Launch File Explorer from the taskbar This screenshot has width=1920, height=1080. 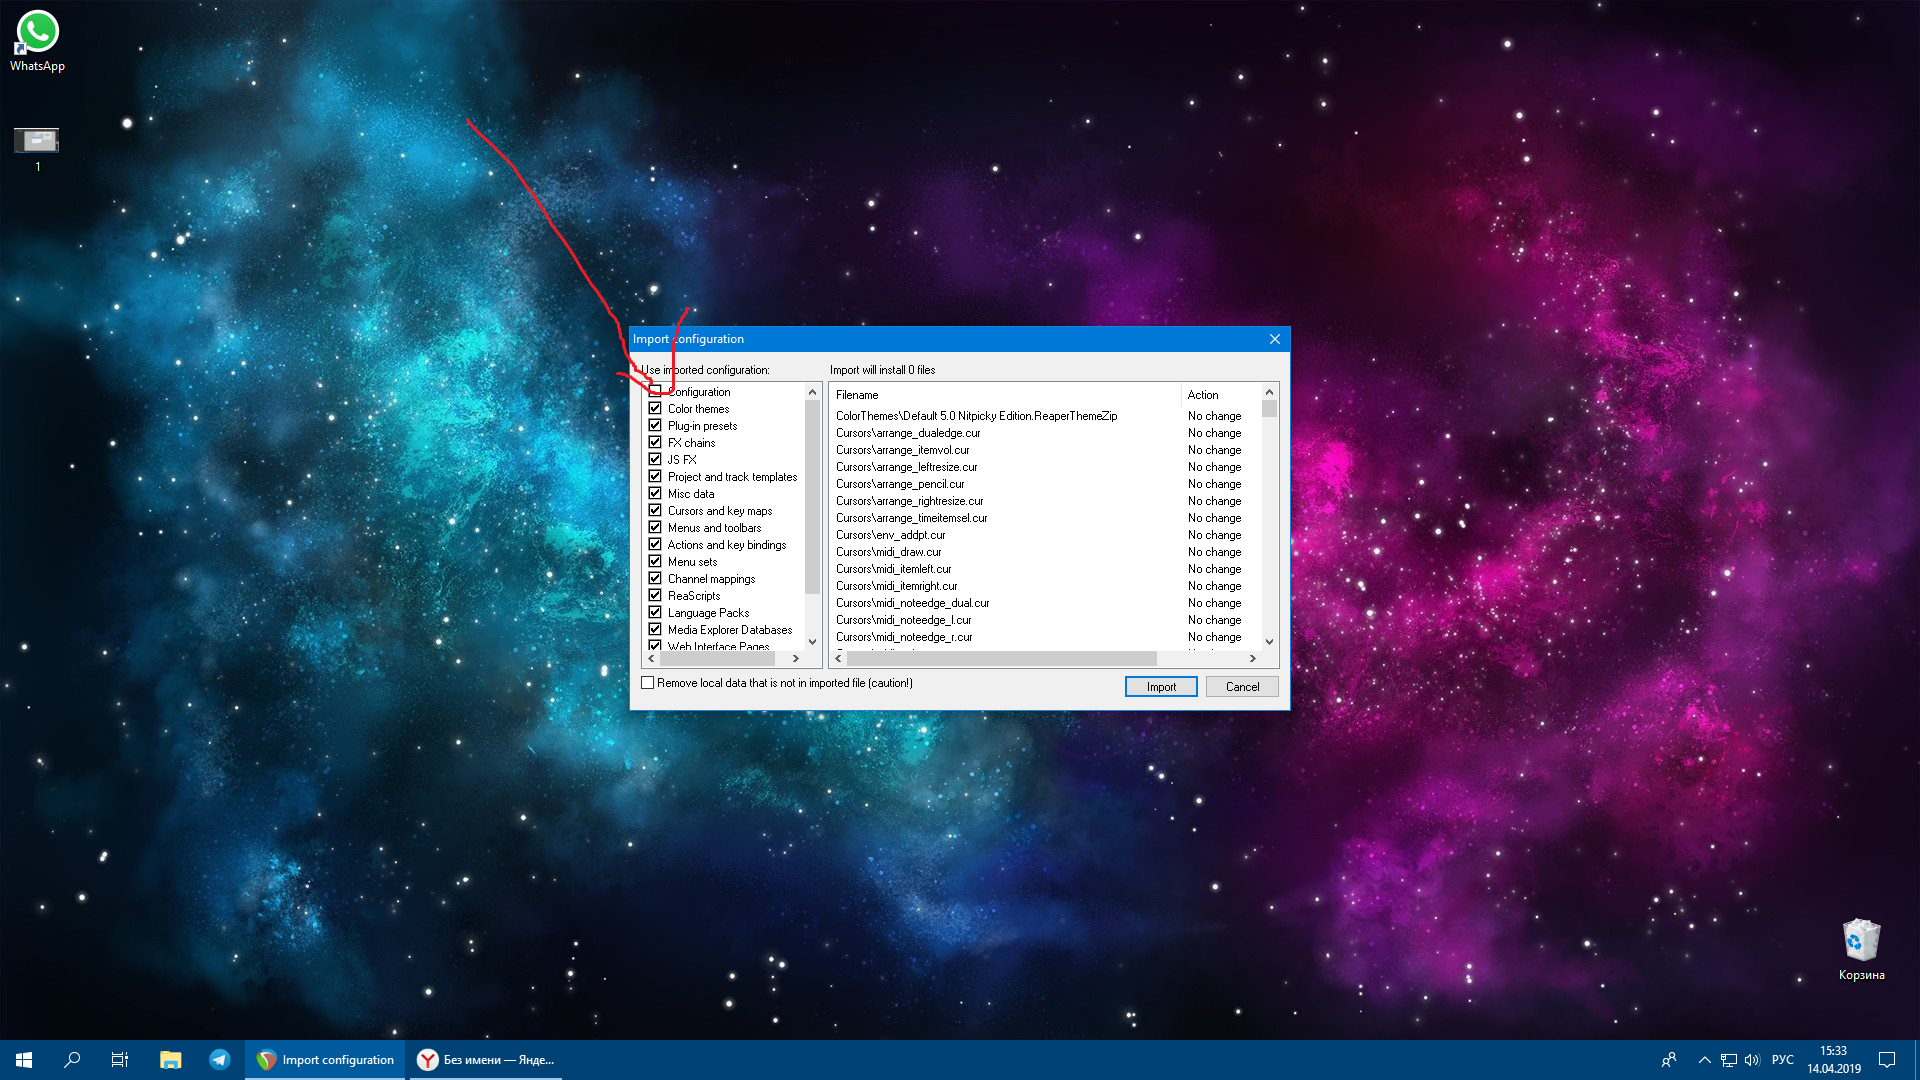point(170,1060)
